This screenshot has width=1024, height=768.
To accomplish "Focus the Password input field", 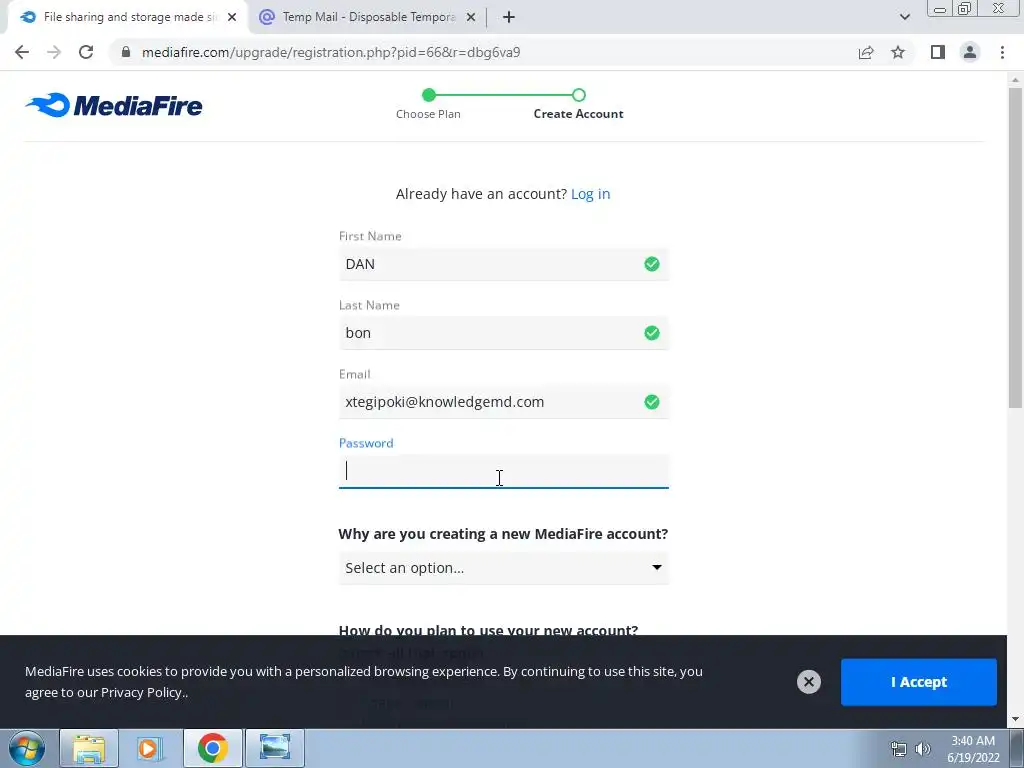I will [x=504, y=471].
